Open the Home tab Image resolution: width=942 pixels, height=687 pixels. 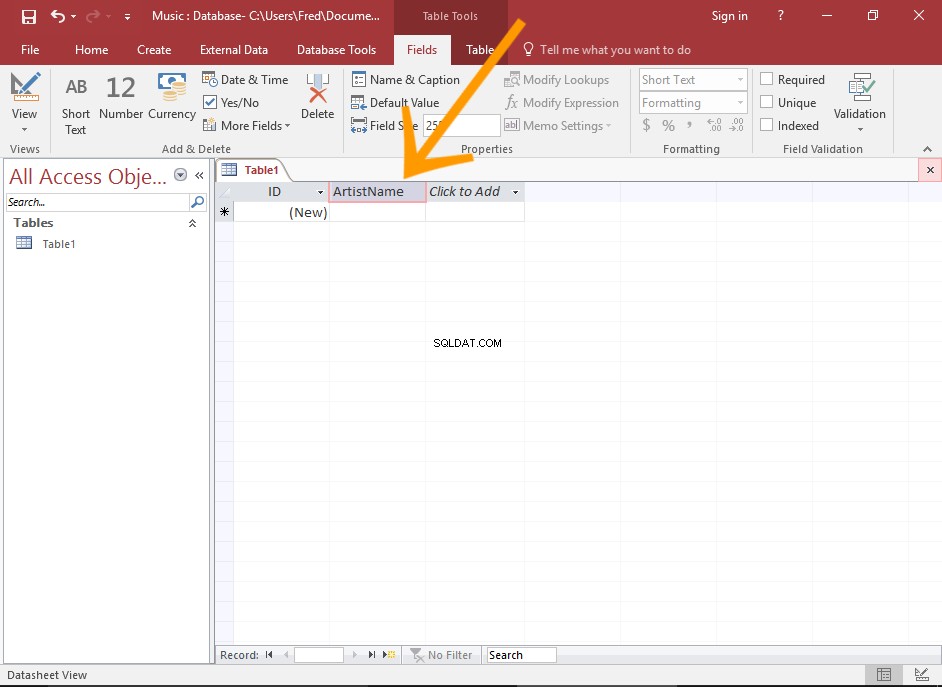[91, 50]
